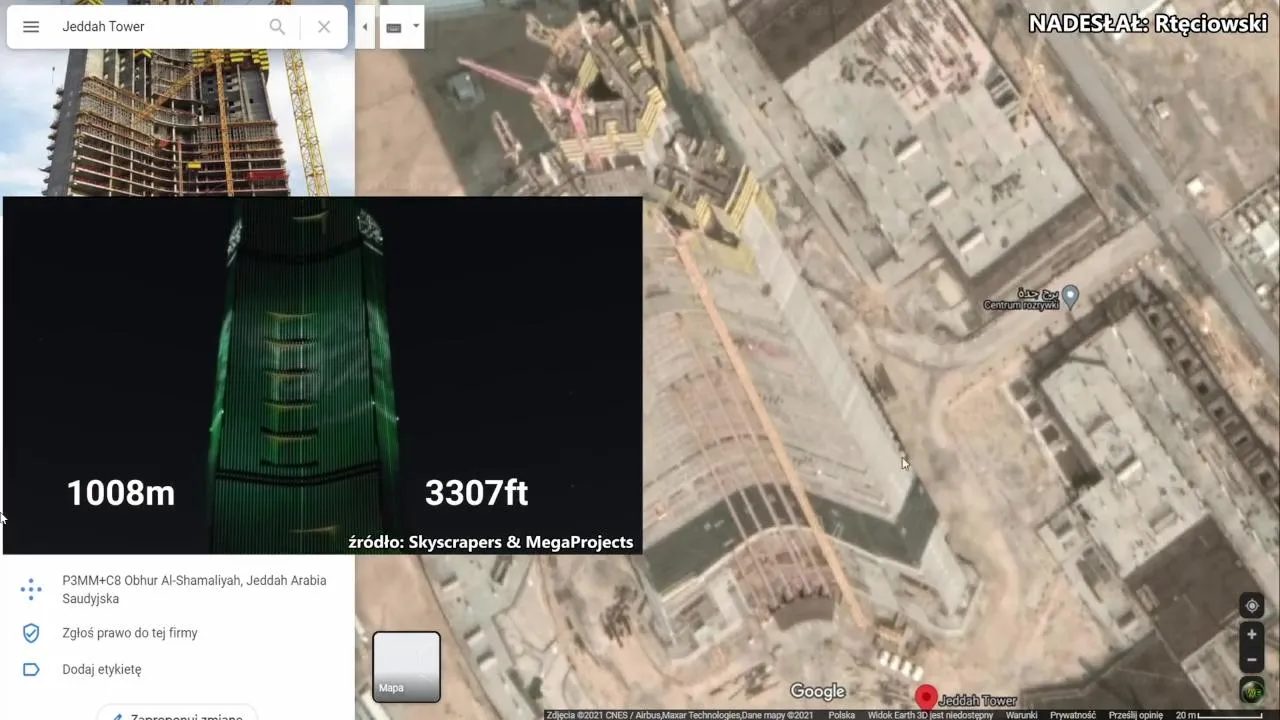This screenshot has width=1280, height=720.
Task: Open the 'Prywatność' privacy link
Action: pyautogui.click(x=1072, y=715)
